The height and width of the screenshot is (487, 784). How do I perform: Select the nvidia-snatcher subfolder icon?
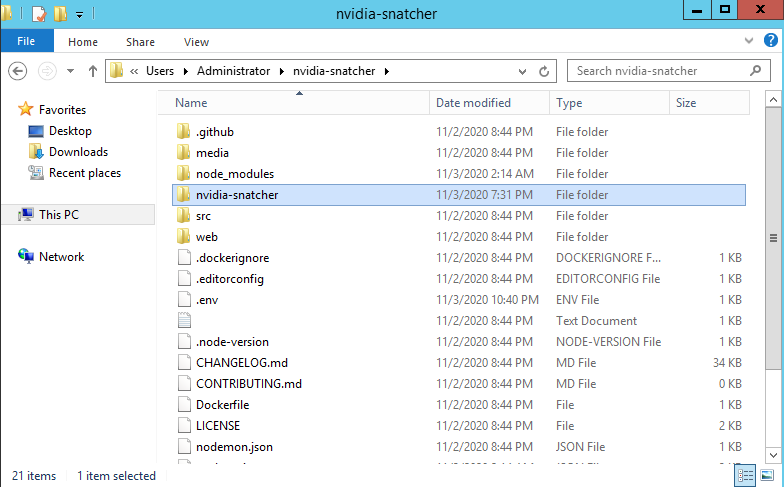pos(184,194)
